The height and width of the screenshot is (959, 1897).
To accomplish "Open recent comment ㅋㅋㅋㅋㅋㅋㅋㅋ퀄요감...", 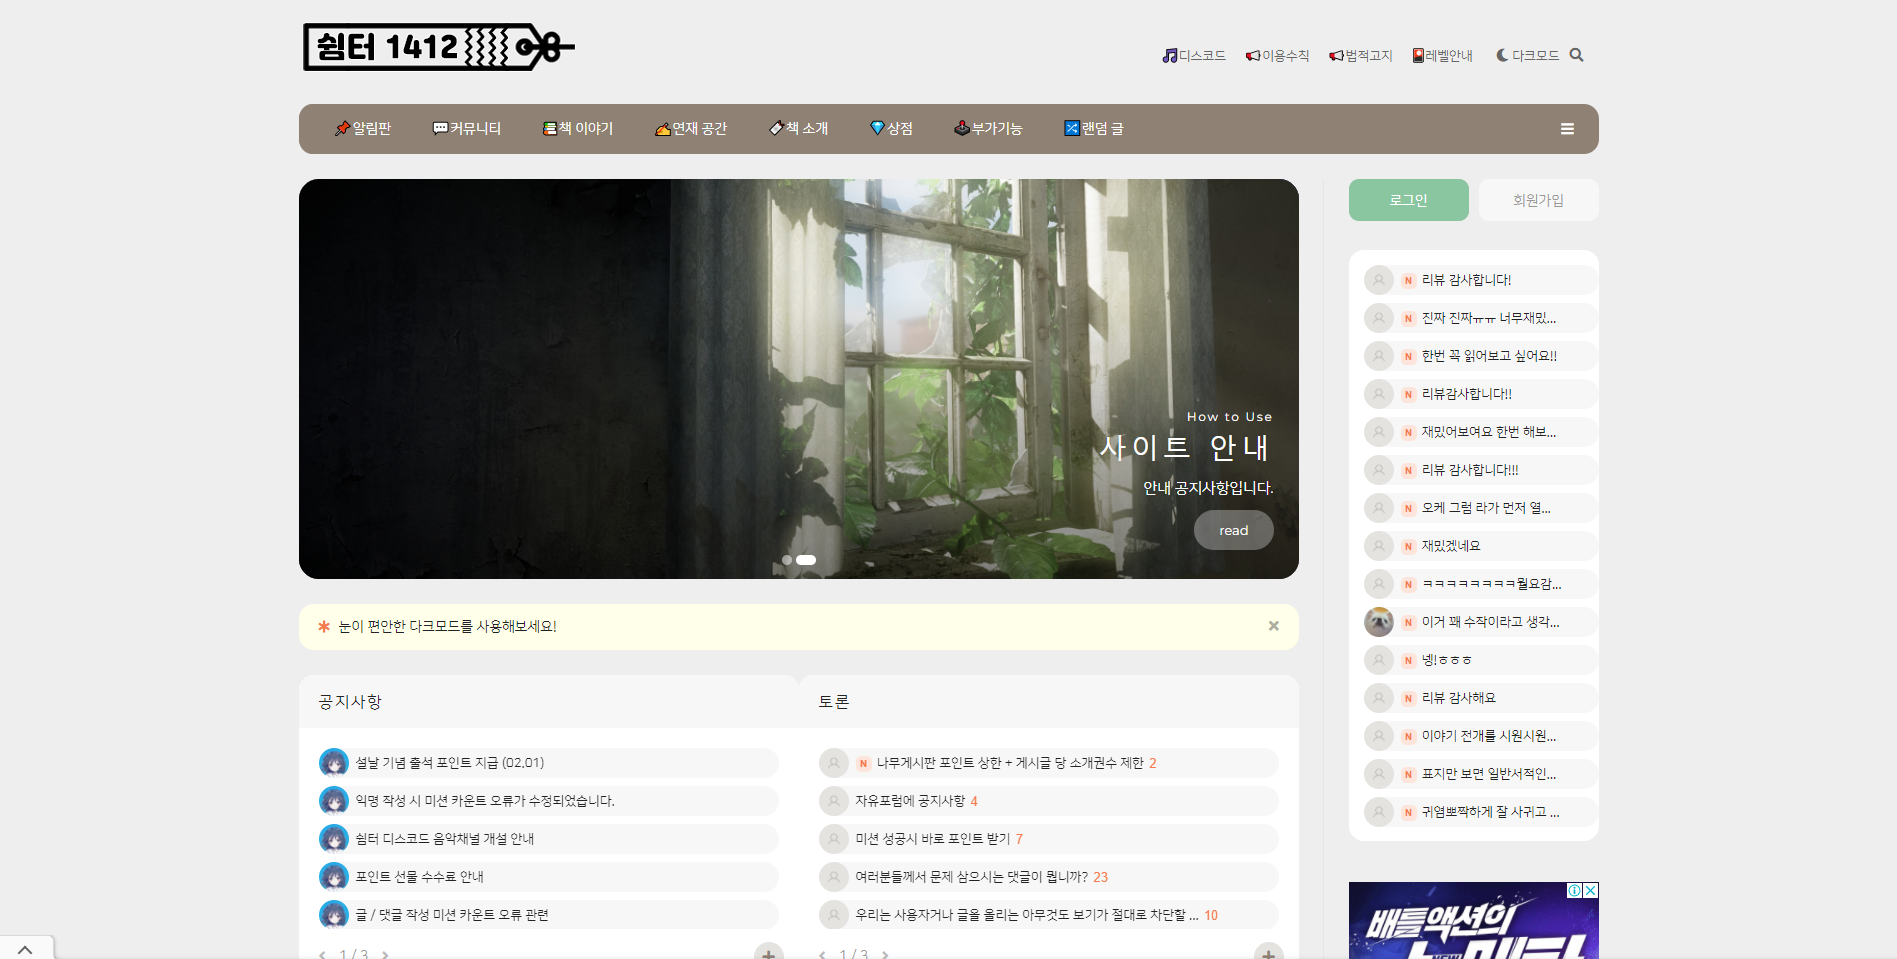I will click(1492, 584).
